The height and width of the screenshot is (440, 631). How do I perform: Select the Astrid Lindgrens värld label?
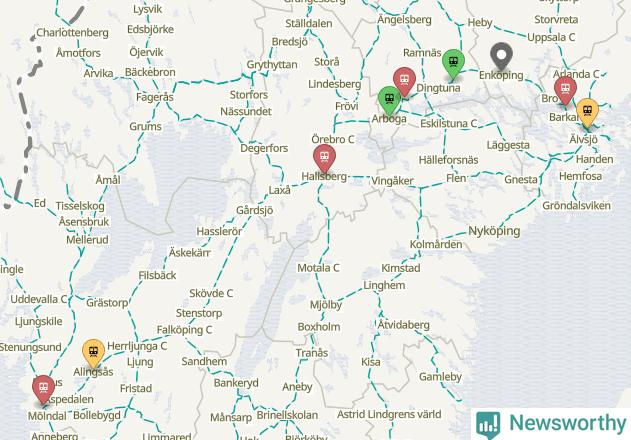(389, 414)
